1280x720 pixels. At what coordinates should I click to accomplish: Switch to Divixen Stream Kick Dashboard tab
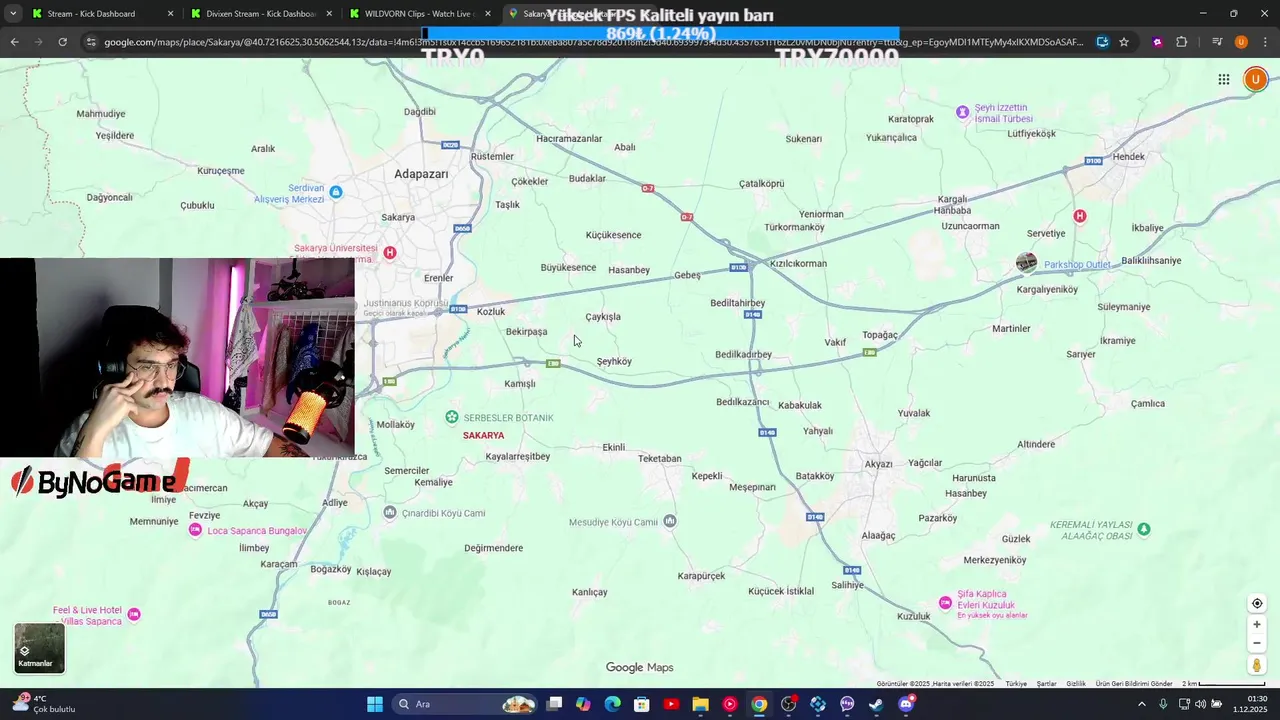pyautogui.click(x=260, y=14)
